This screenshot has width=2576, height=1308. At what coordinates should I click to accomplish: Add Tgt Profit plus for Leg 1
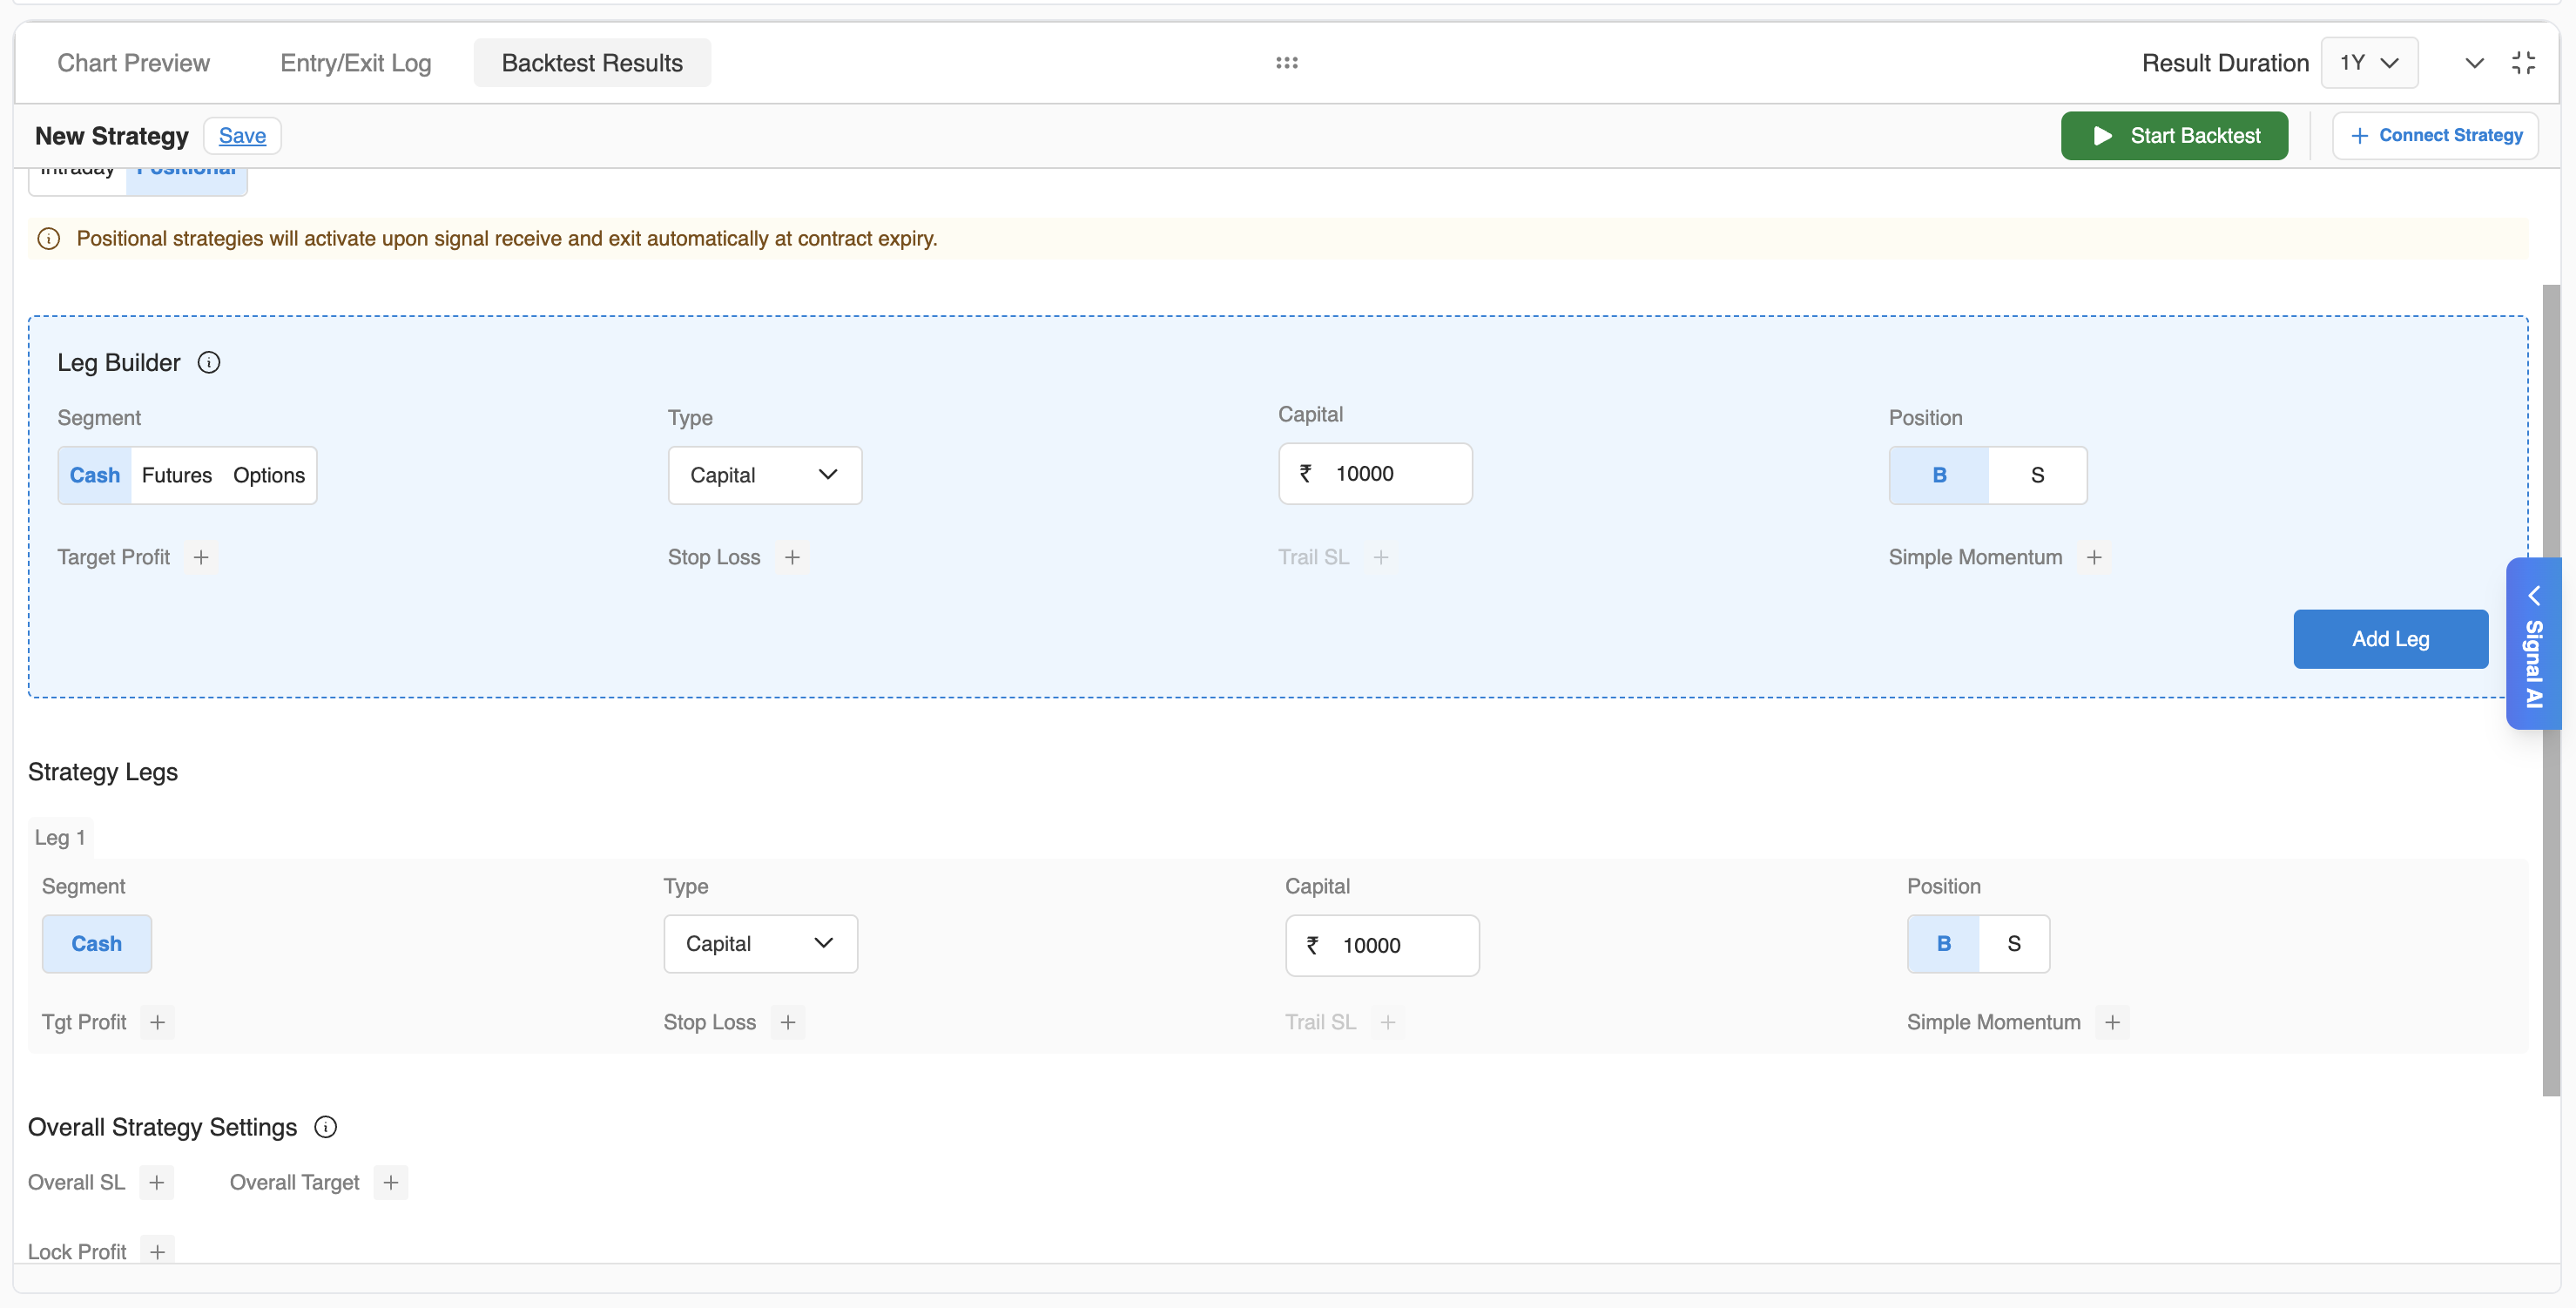pyautogui.click(x=157, y=1022)
